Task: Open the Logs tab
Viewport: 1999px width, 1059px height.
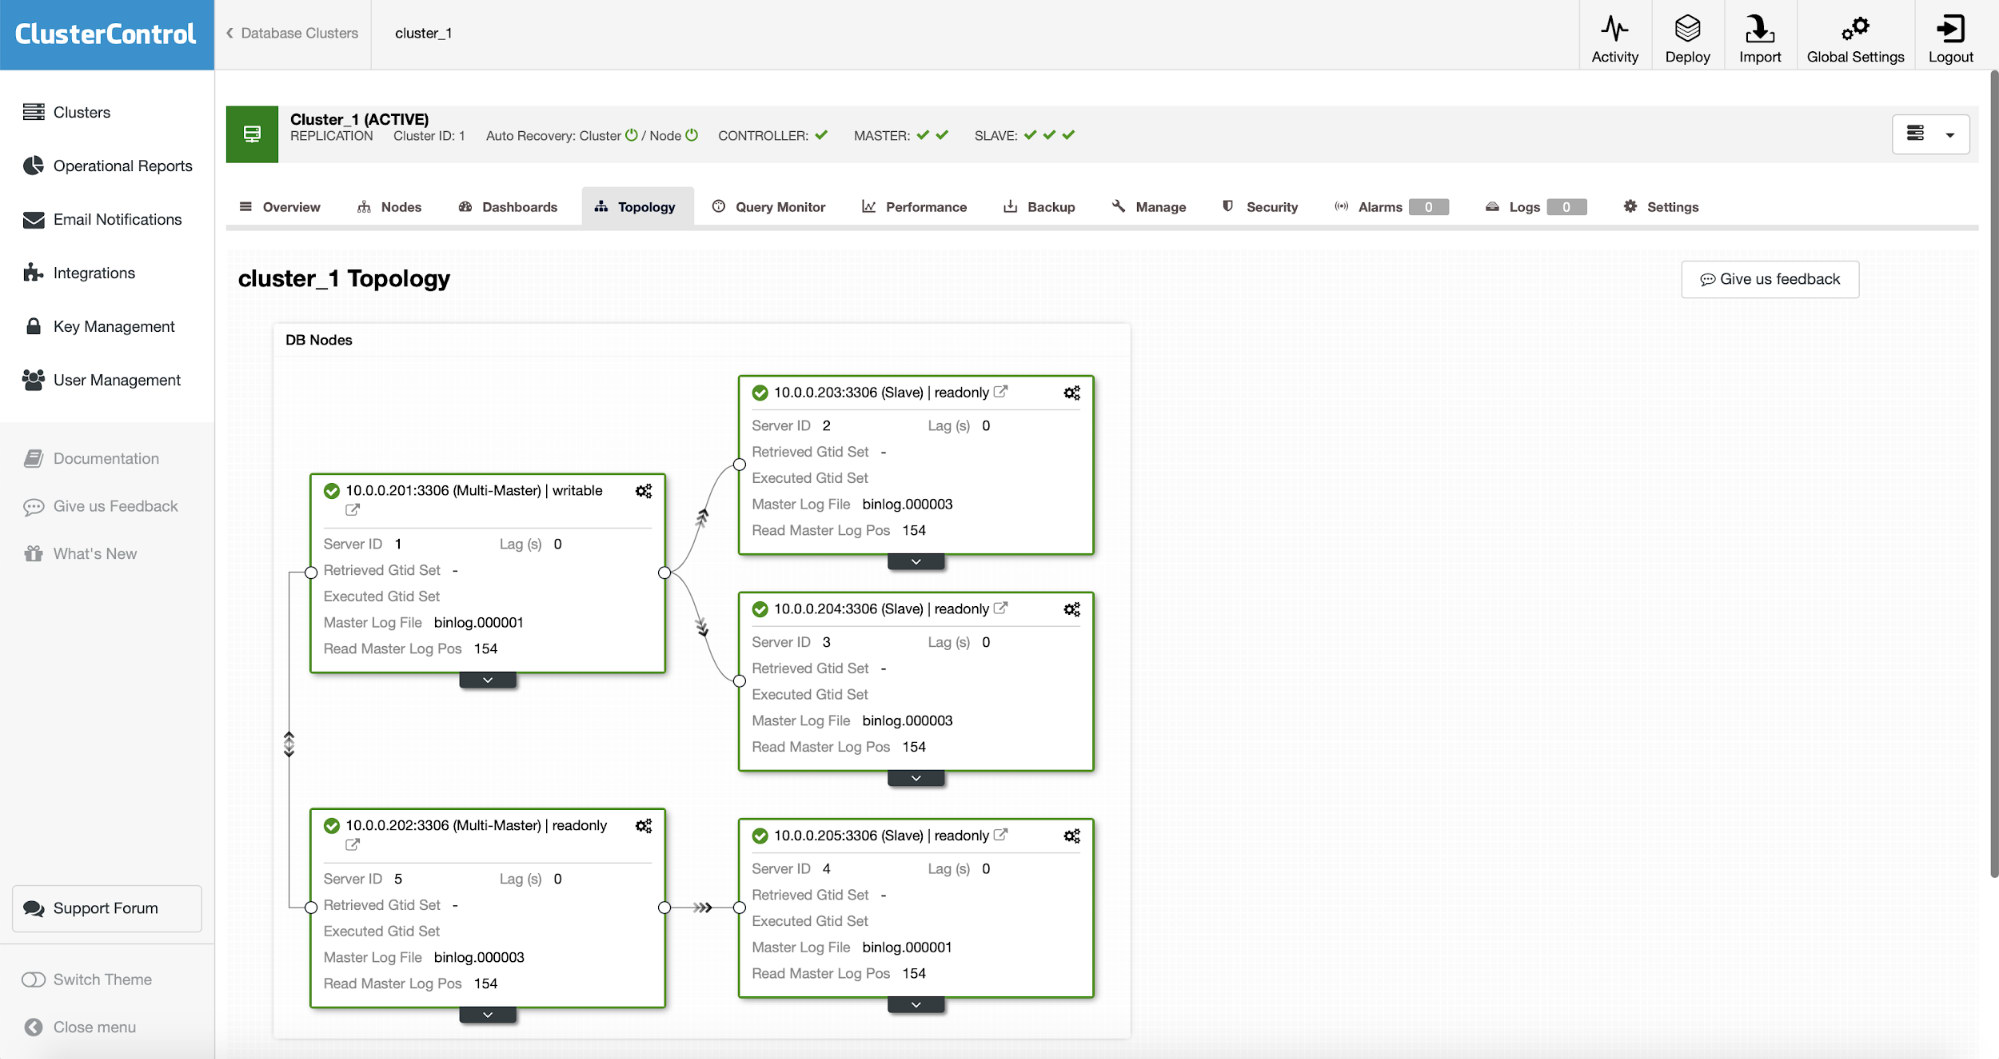Action: [1536, 207]
